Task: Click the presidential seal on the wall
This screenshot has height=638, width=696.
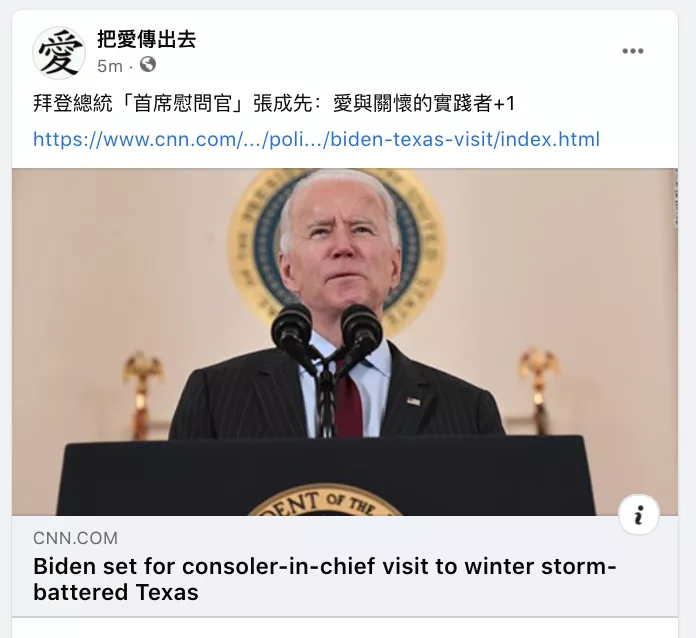Action: click(x=336, y=249)
